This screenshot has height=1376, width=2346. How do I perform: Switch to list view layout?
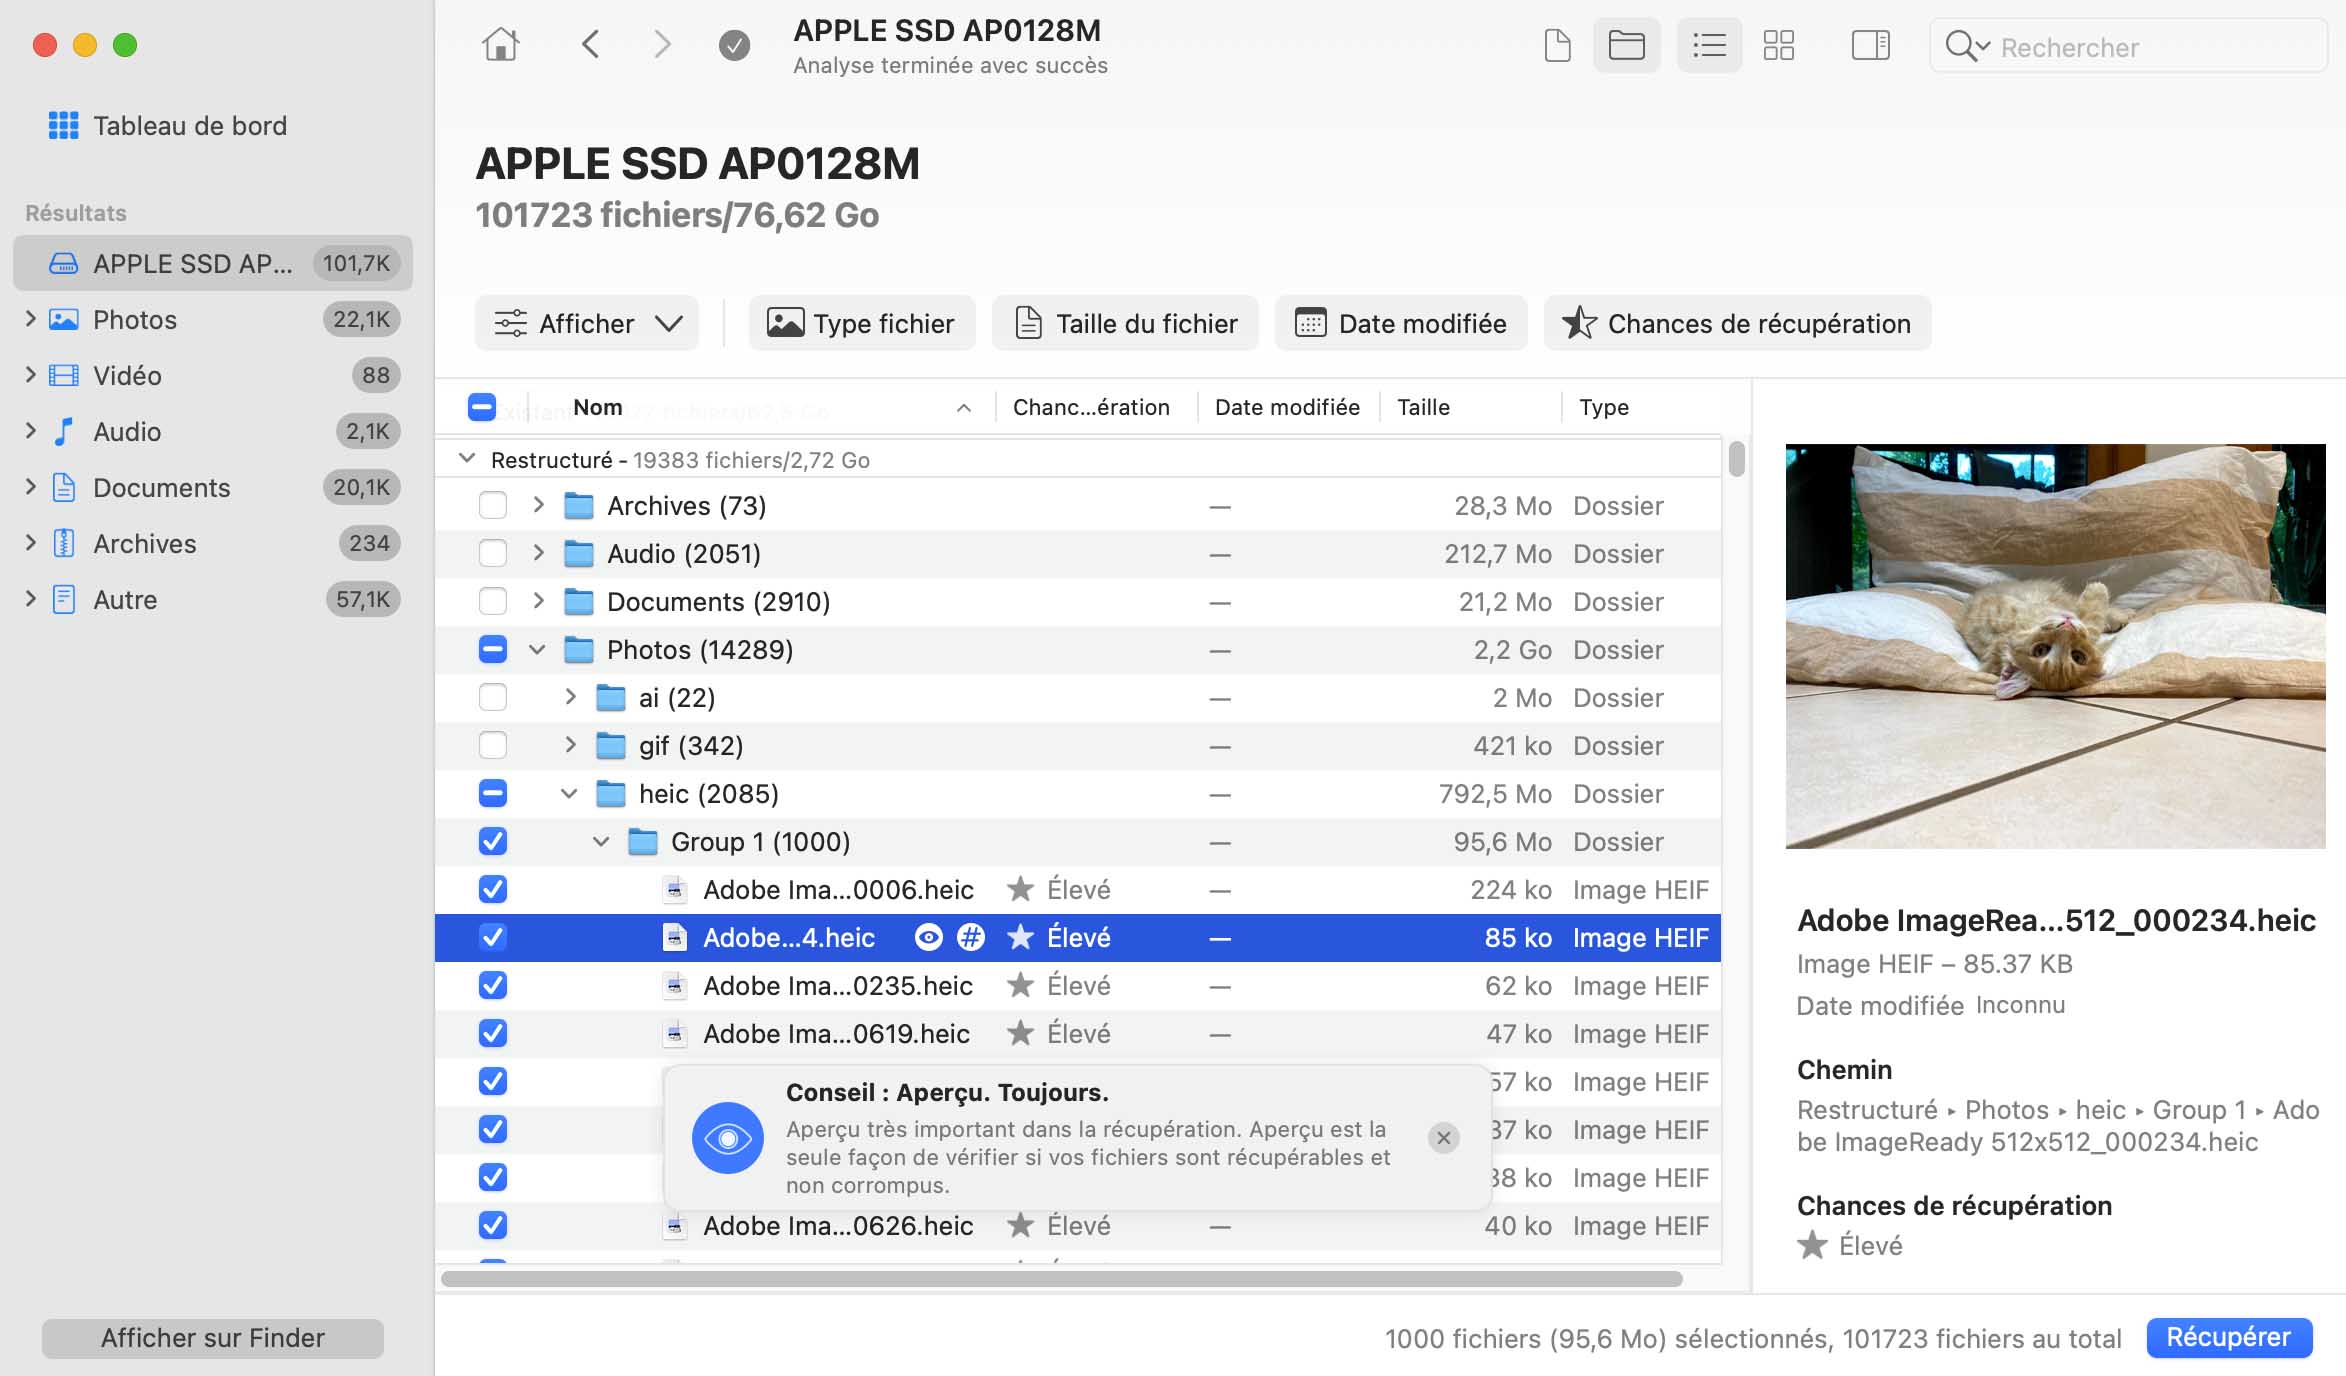(1709, 45)
